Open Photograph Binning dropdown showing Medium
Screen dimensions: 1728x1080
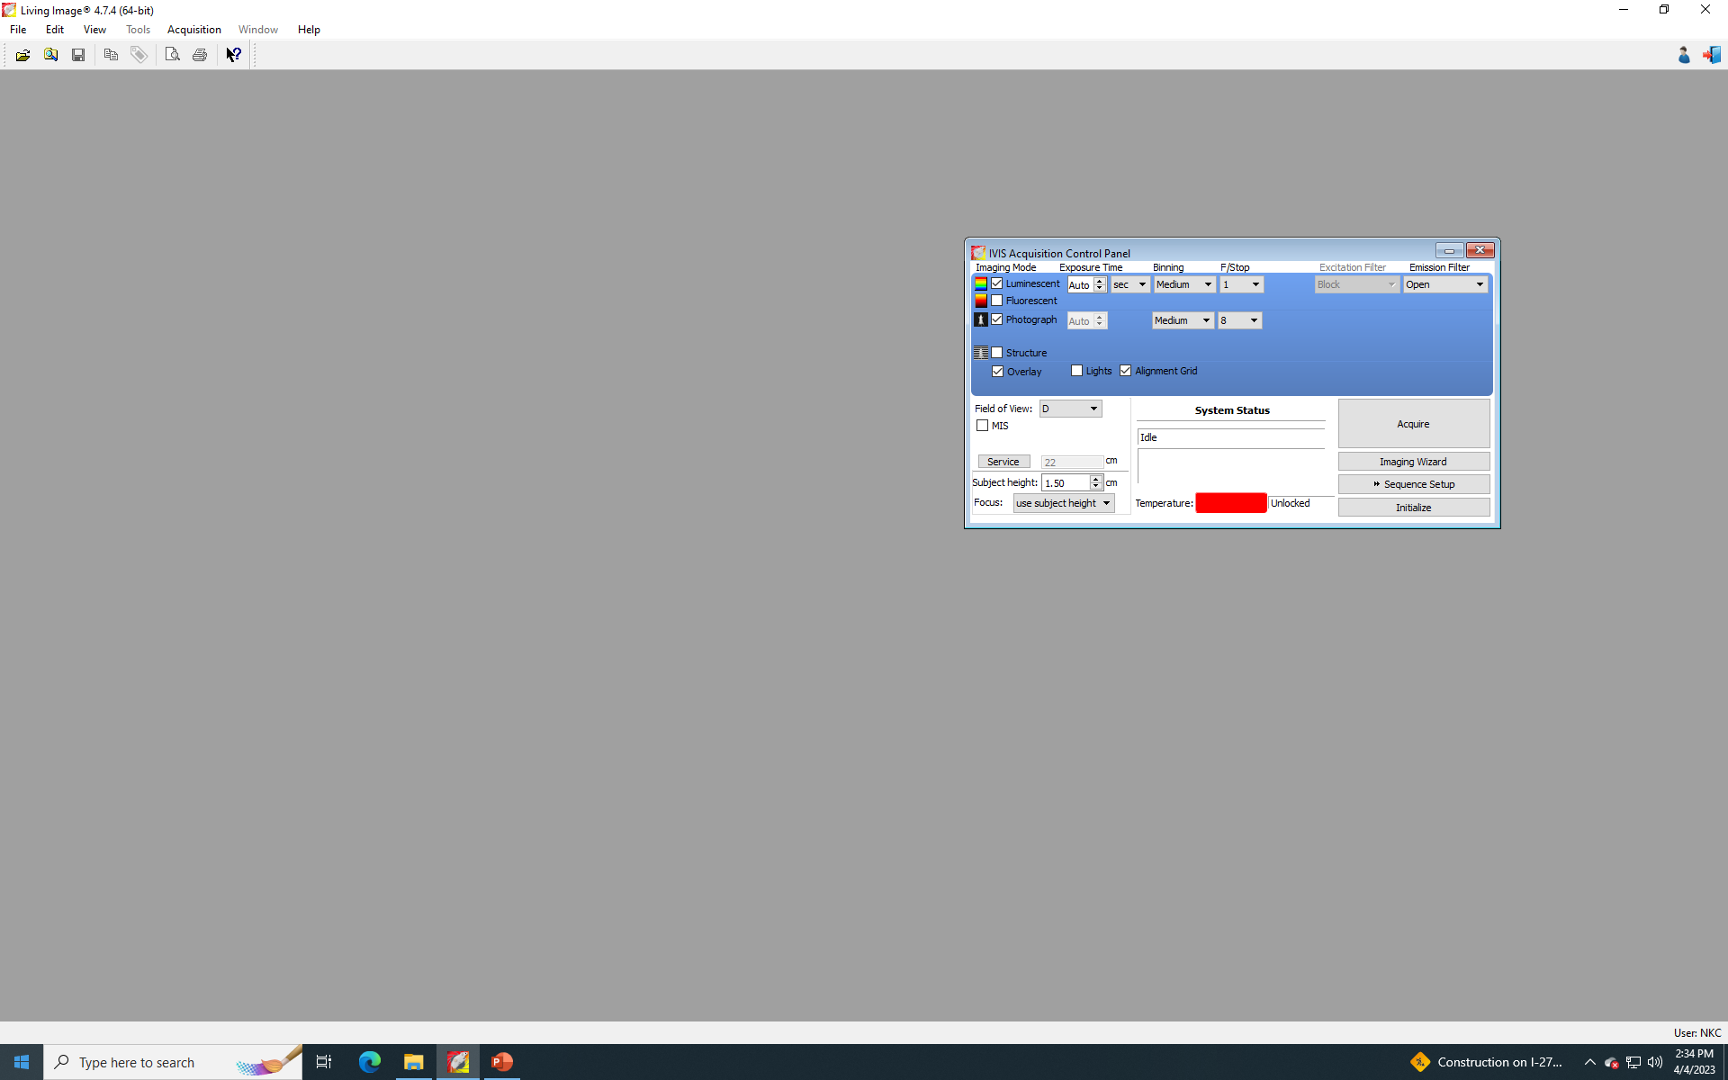point(1182,321)
